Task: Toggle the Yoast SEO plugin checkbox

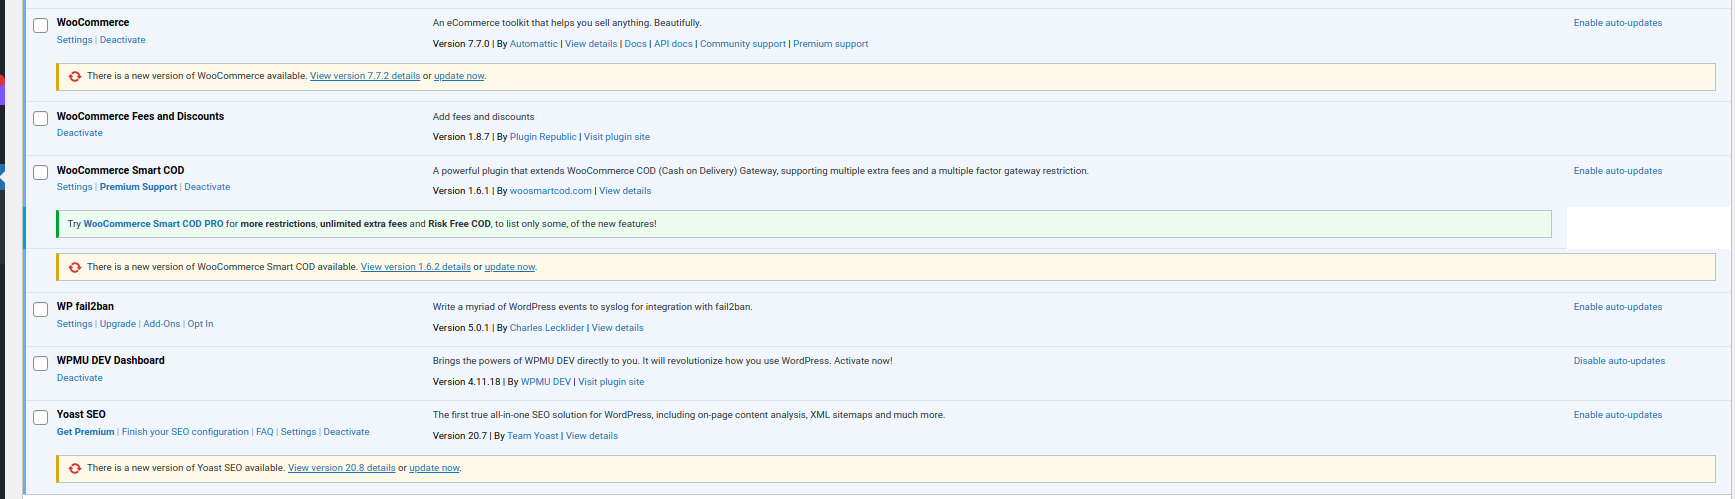Action: coord(41,417)
